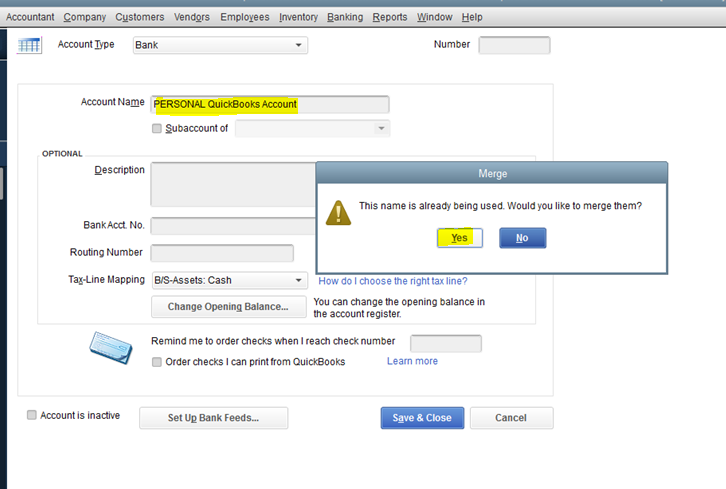Click into the Routing Number field

222,253
